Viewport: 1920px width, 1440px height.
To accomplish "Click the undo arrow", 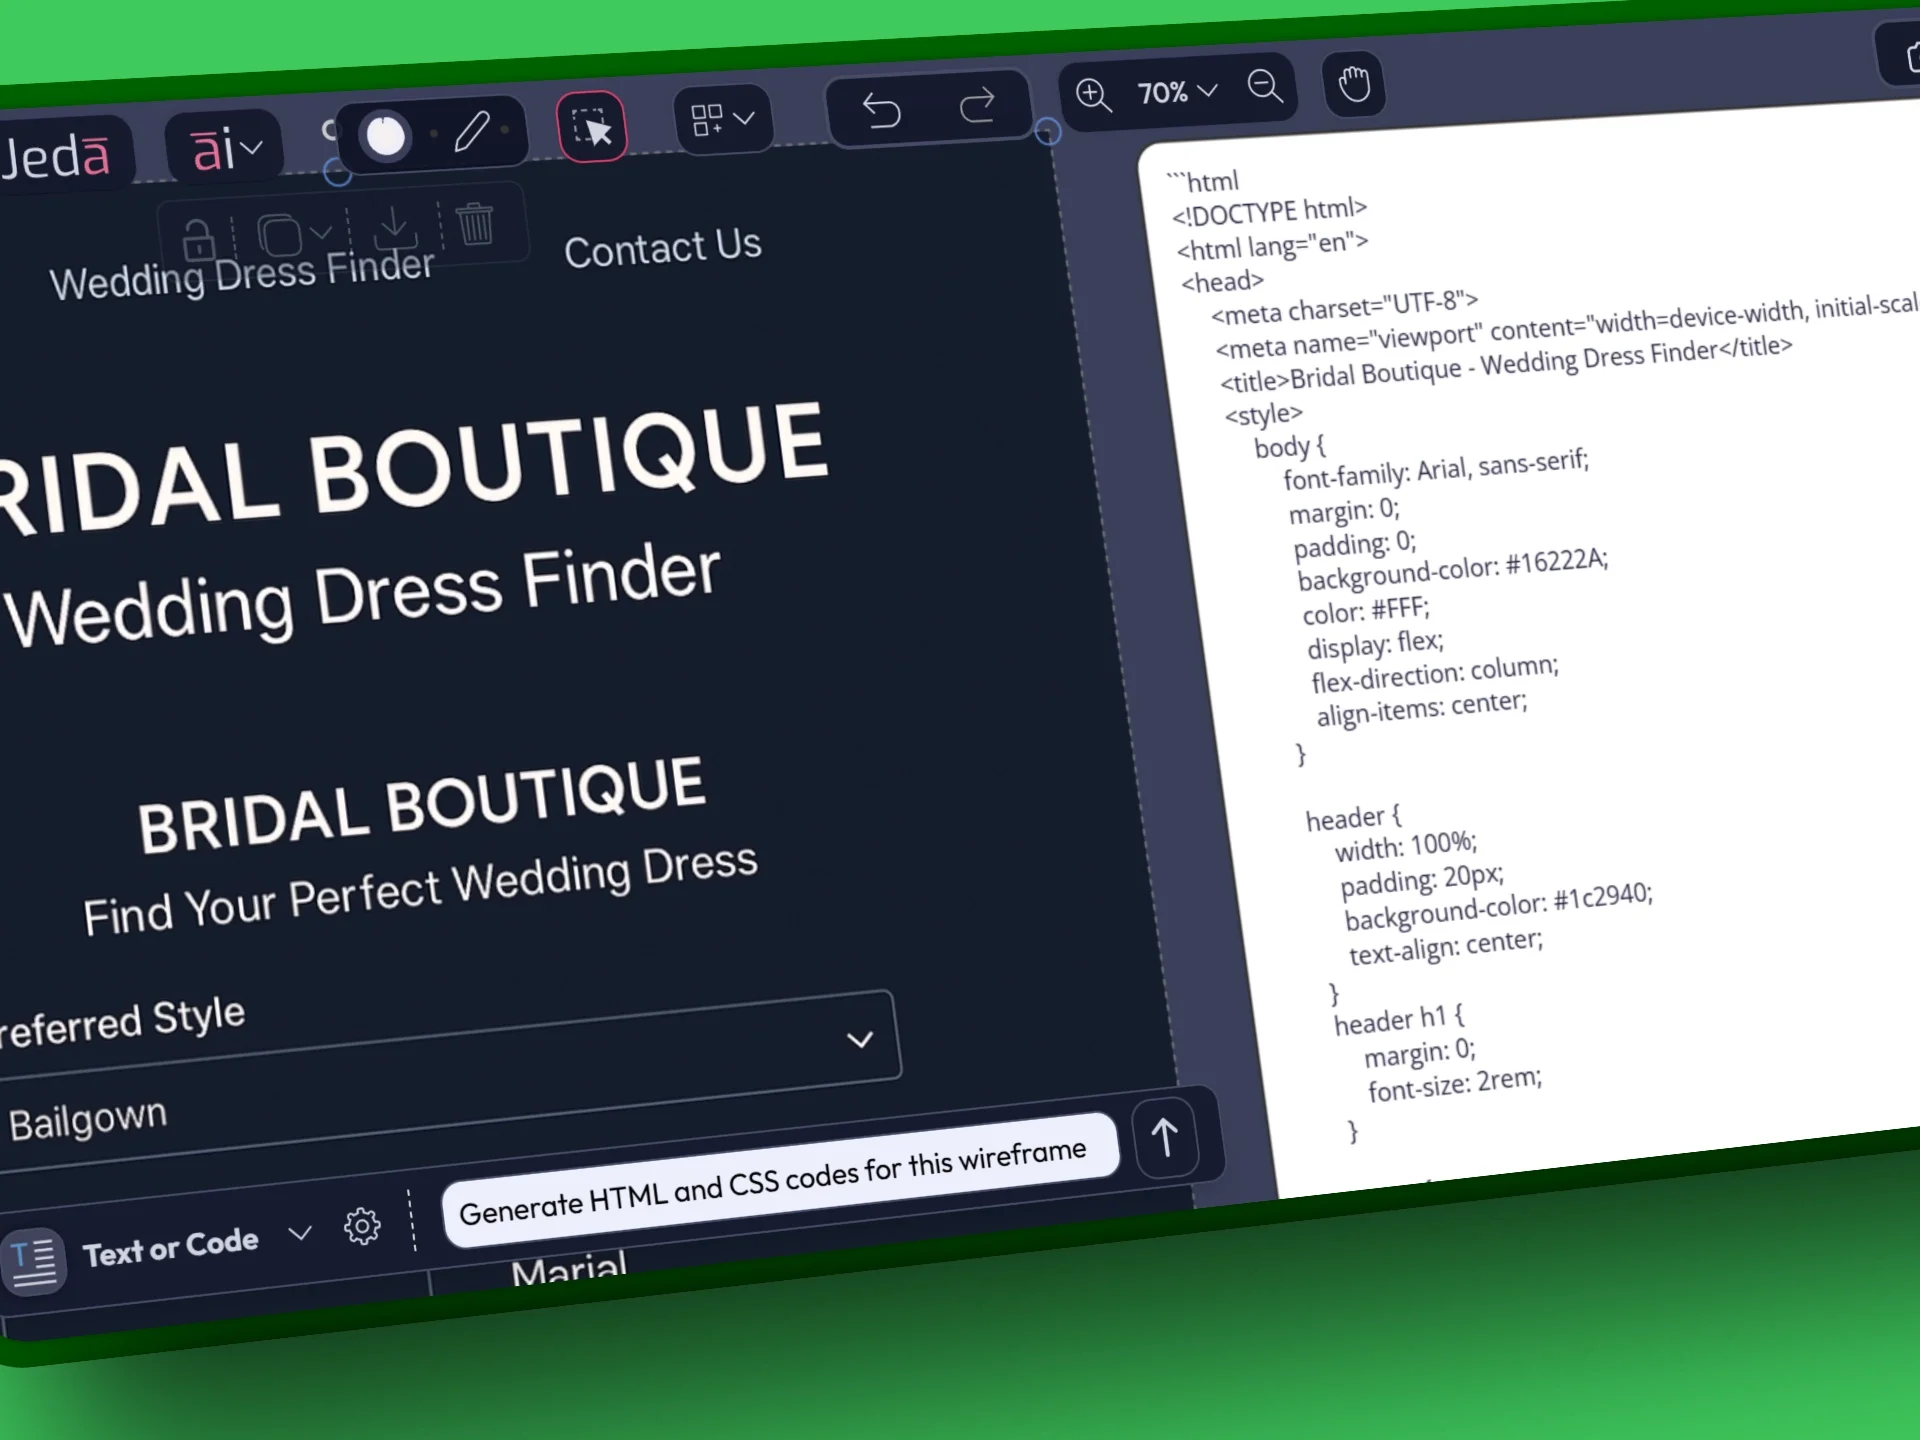I will click(881, 110).
